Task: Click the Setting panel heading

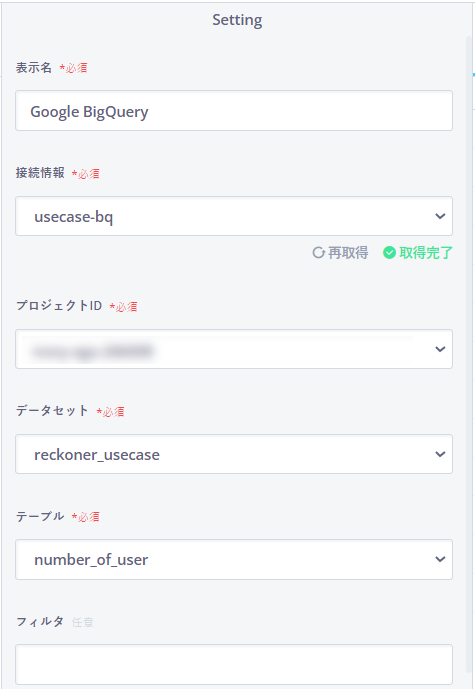Action: tap(237, 20)
